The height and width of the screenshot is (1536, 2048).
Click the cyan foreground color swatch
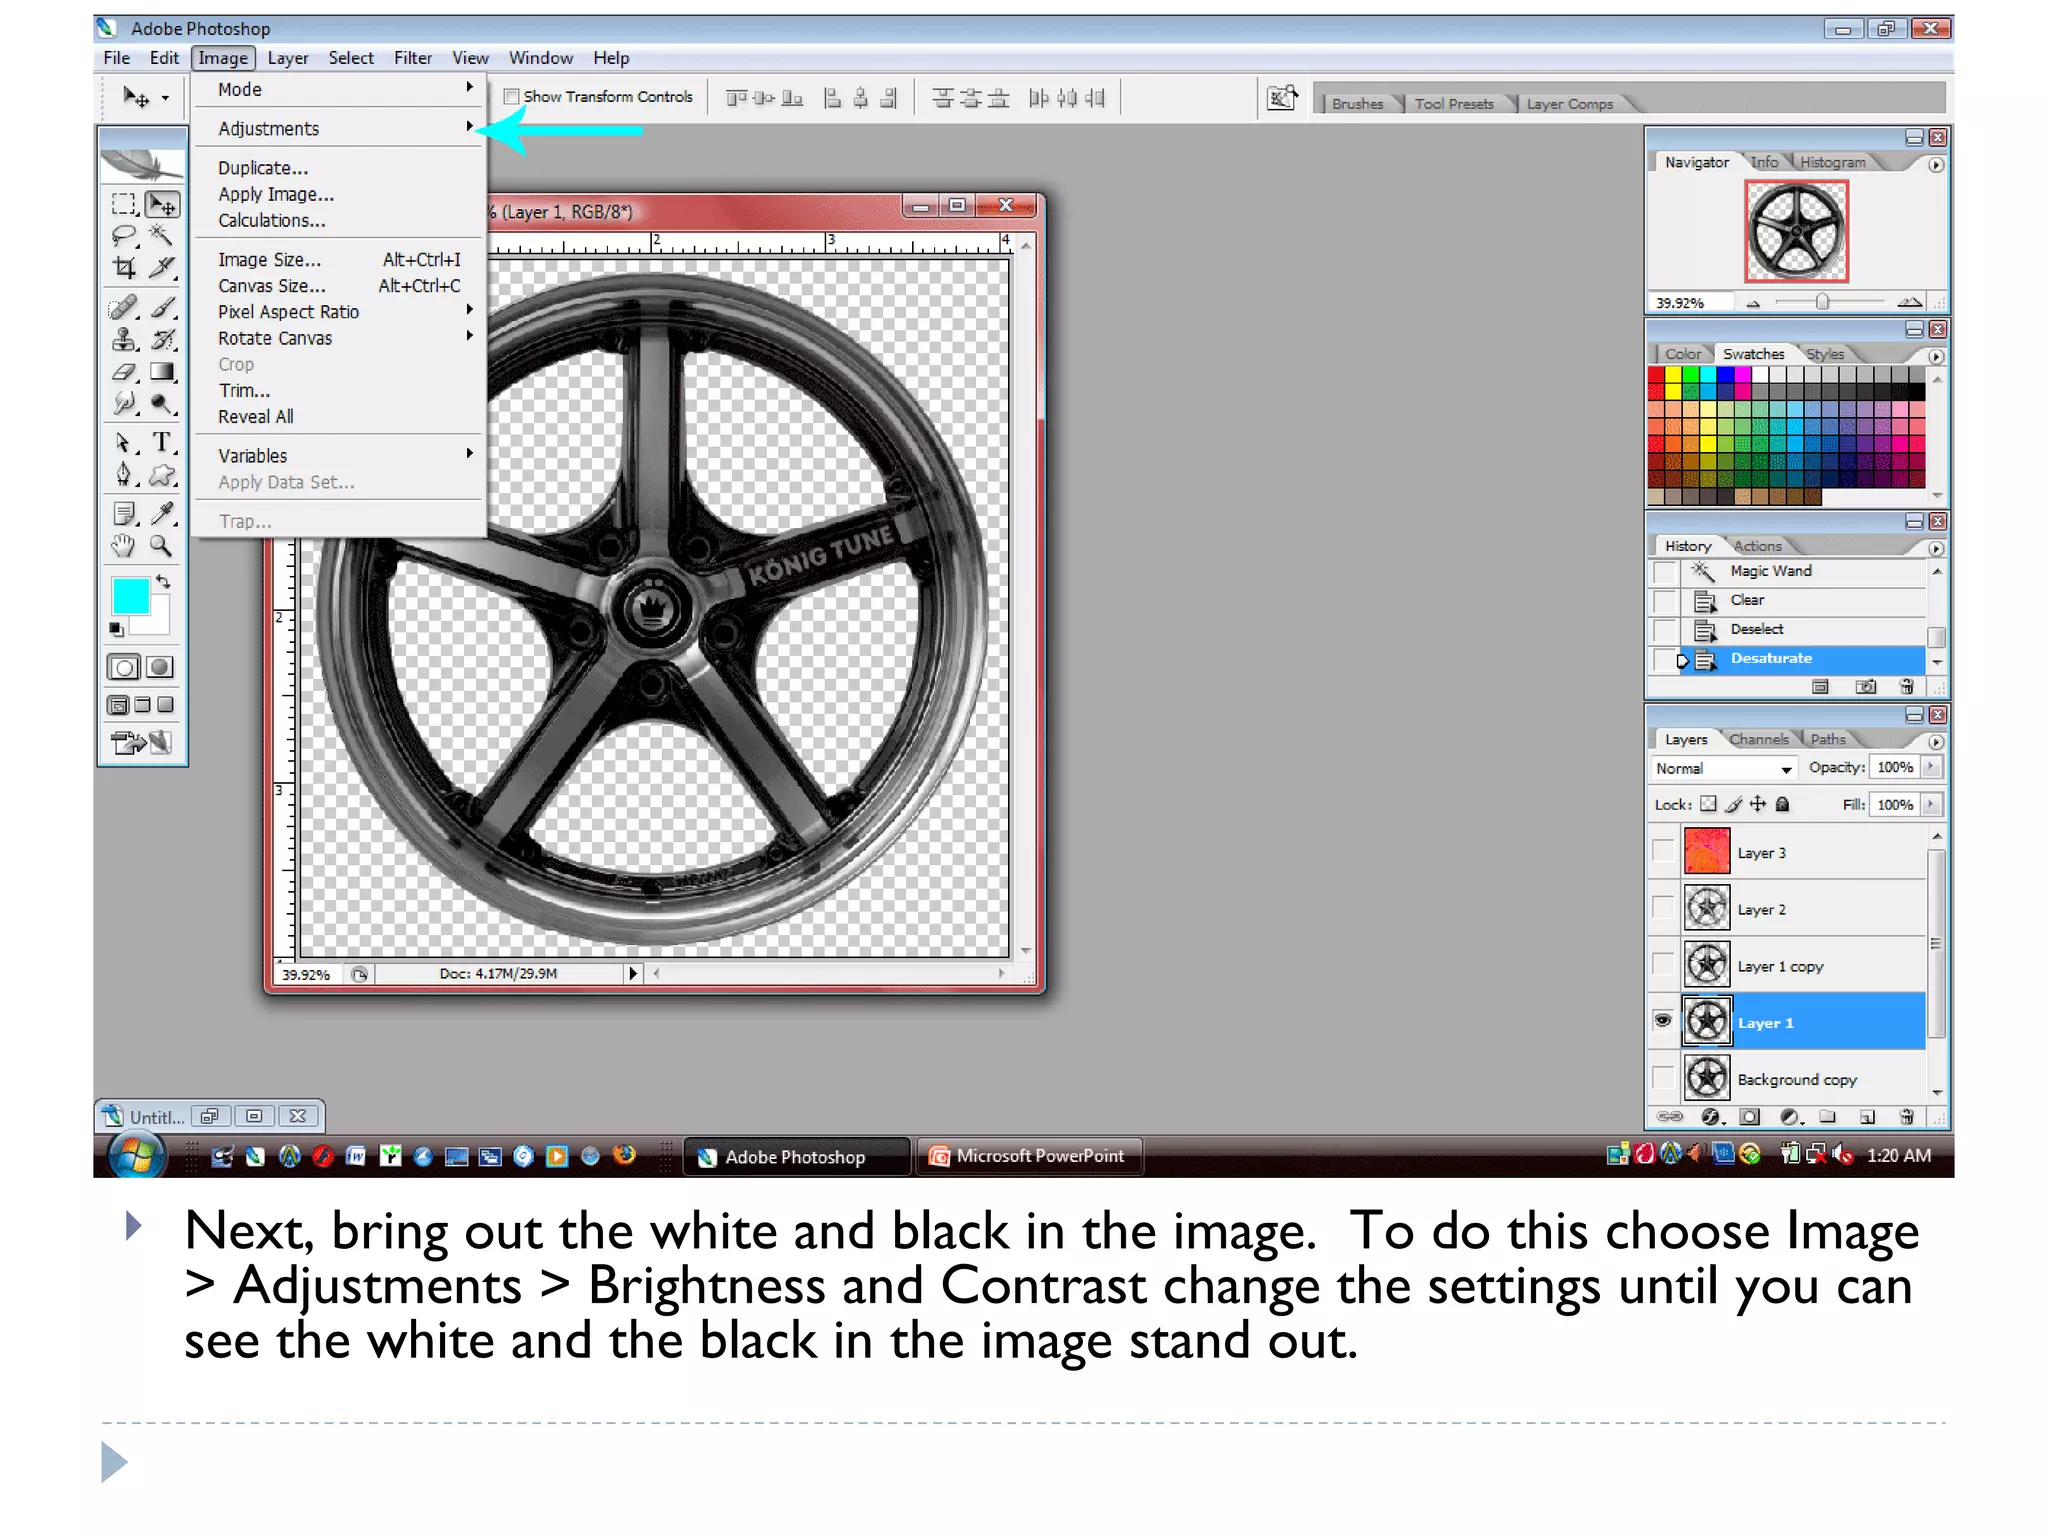click(x=131, y=597)
